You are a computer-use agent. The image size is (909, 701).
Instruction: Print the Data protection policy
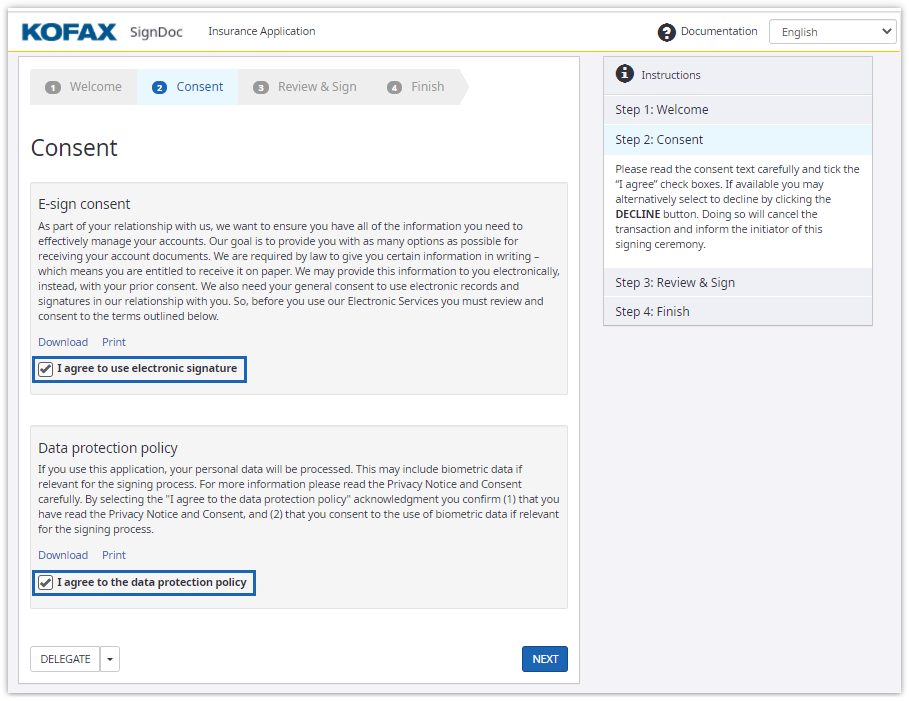[114, 555]
